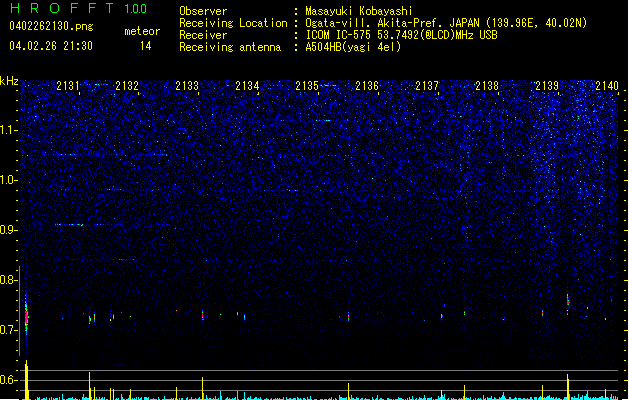Click the 0.8 frequency axis label
The height and width of the screenshot is (400, 629).
click(x=9, y=280)
